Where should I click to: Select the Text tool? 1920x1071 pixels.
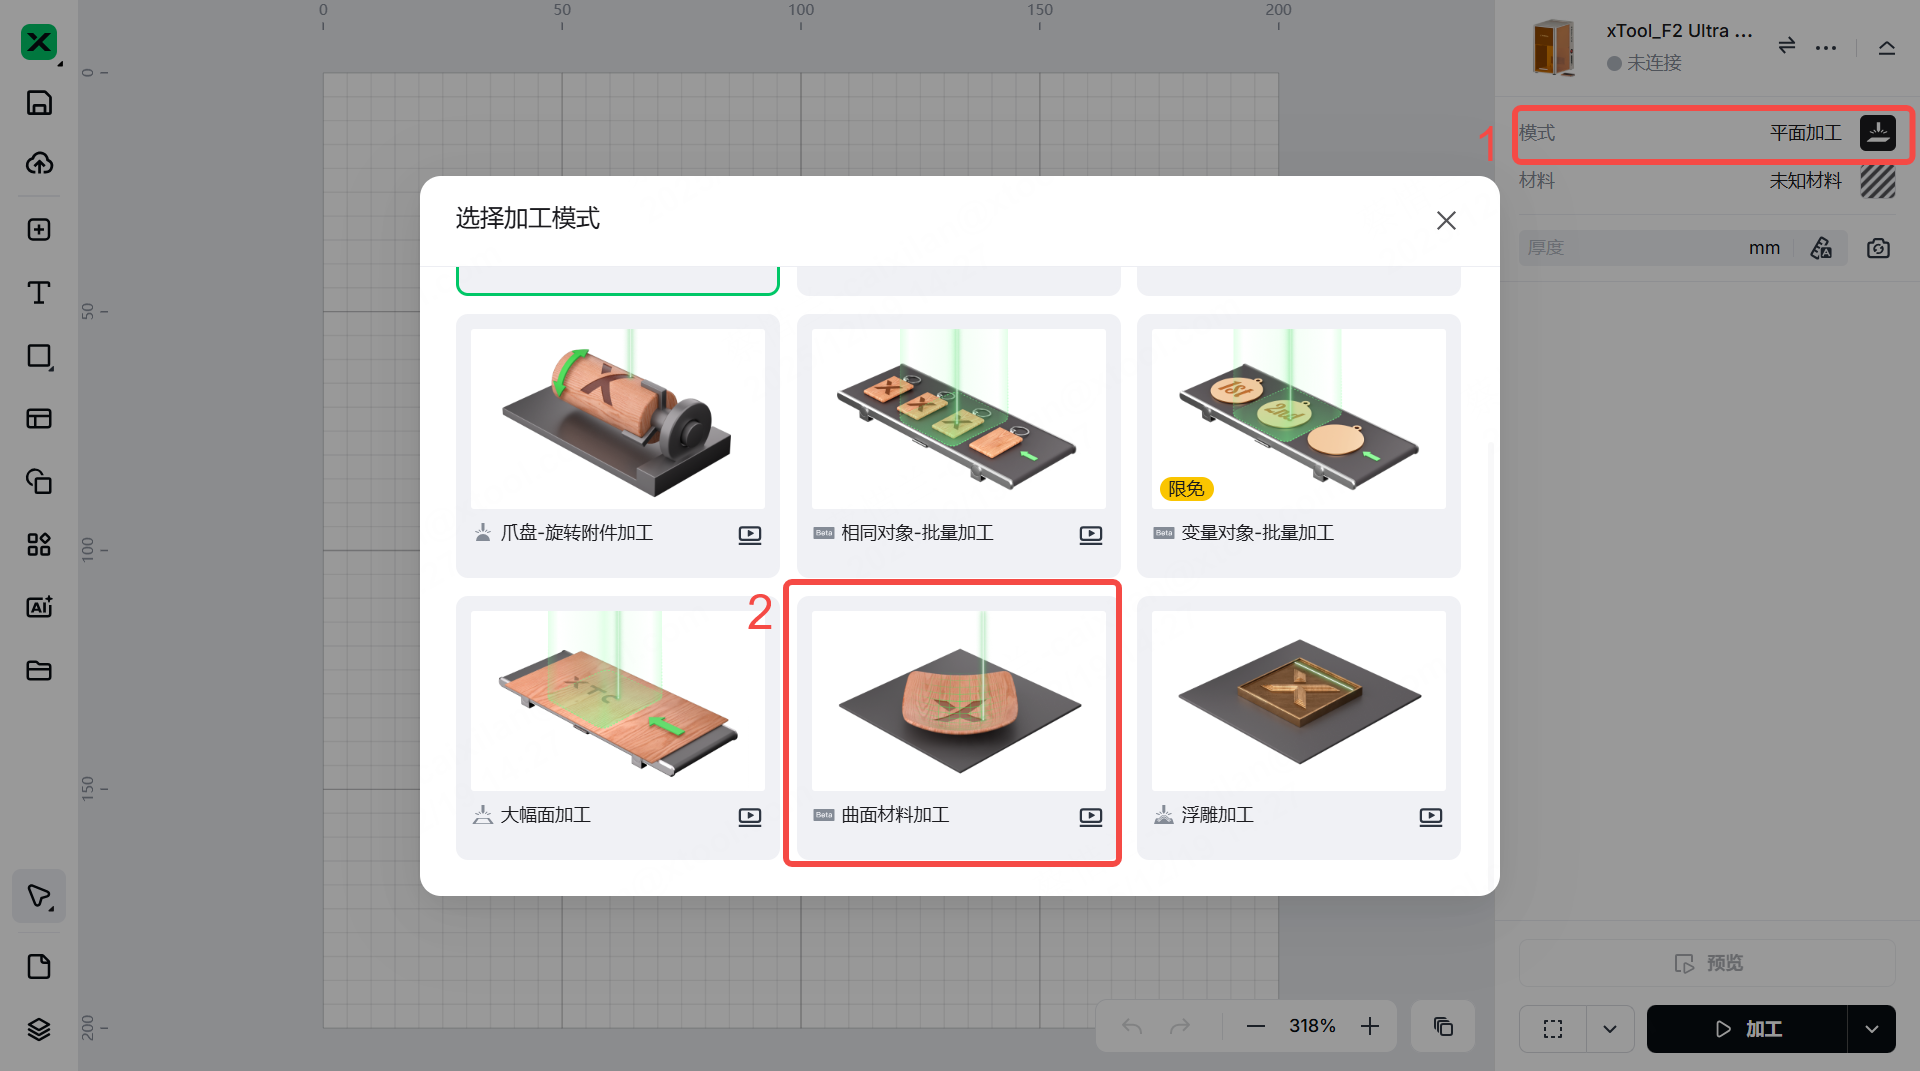point(39,293)
